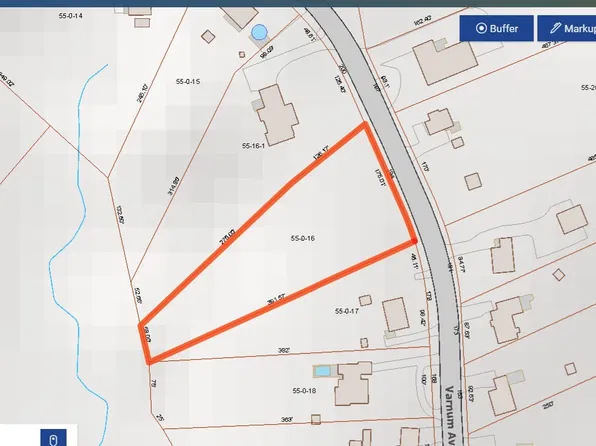Viewport: 596px width, 446px height.
Task: Click the 392' lot line dimension
Action: 284,351
